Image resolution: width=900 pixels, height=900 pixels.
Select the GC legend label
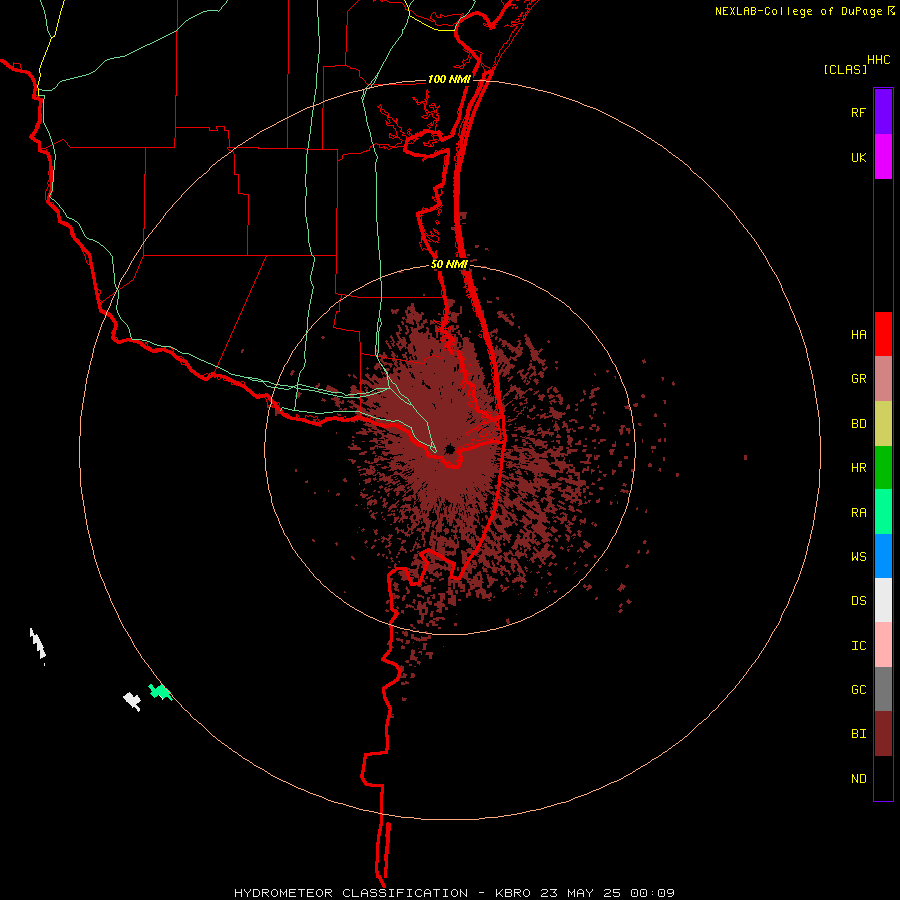pyautogui.click(x=858, y=689)
